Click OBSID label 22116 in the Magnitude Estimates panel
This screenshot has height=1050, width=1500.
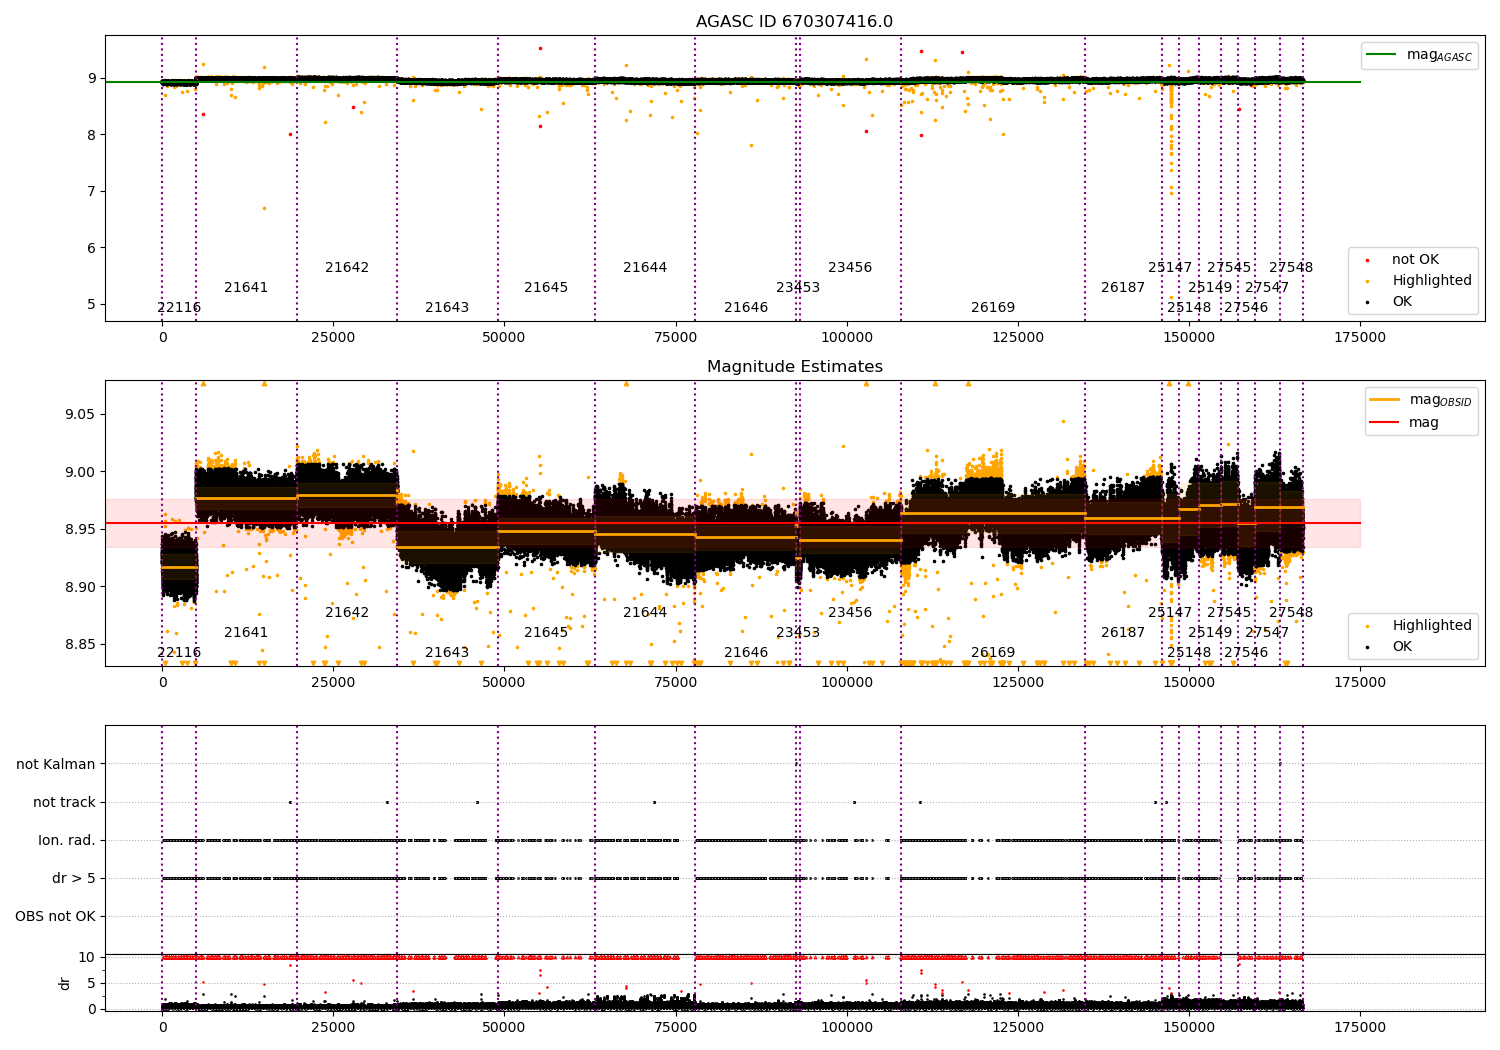pos(179,652)
